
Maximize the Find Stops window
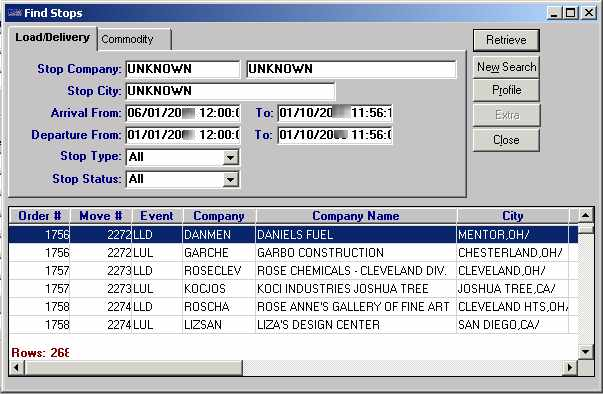tap(571, 13)
